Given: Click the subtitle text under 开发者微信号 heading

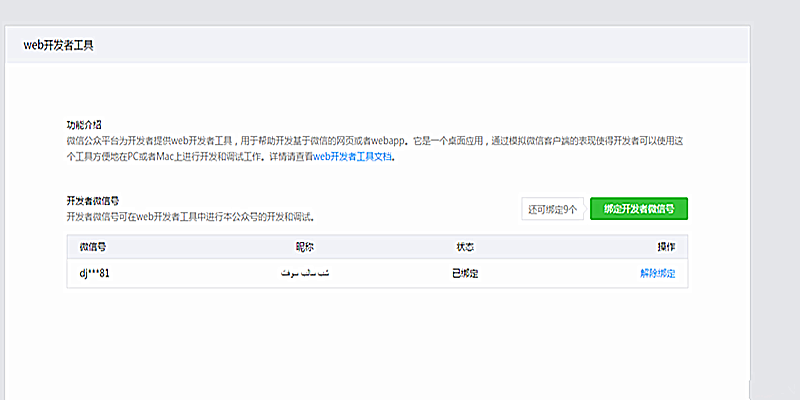Looking at the screenshot, I should [190, 216].
